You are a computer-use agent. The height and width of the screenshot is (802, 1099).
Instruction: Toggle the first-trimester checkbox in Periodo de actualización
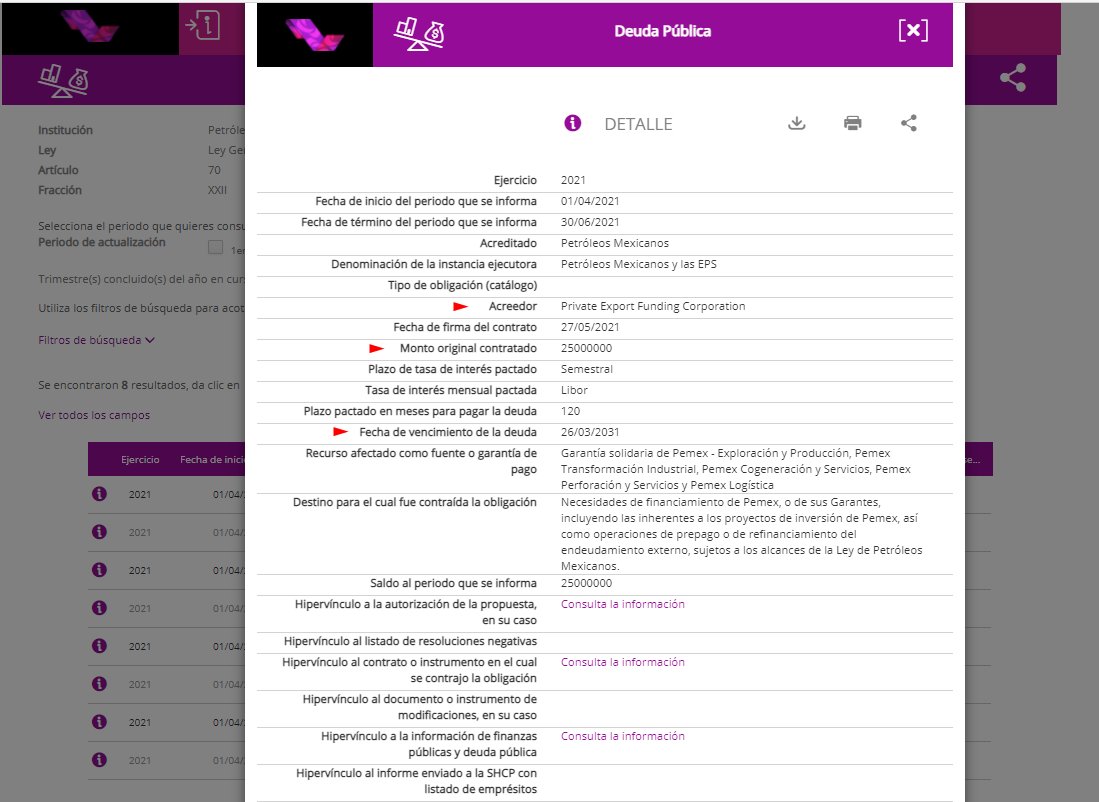point(216,247)
